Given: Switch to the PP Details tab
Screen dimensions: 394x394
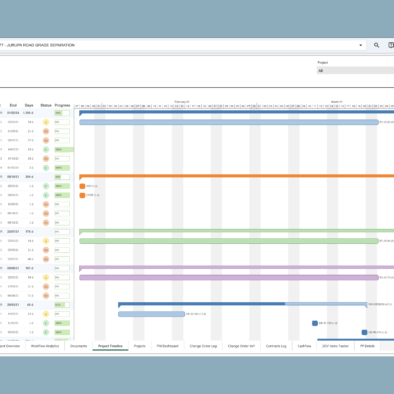Looking at the screenshot, I should [367, 346].
